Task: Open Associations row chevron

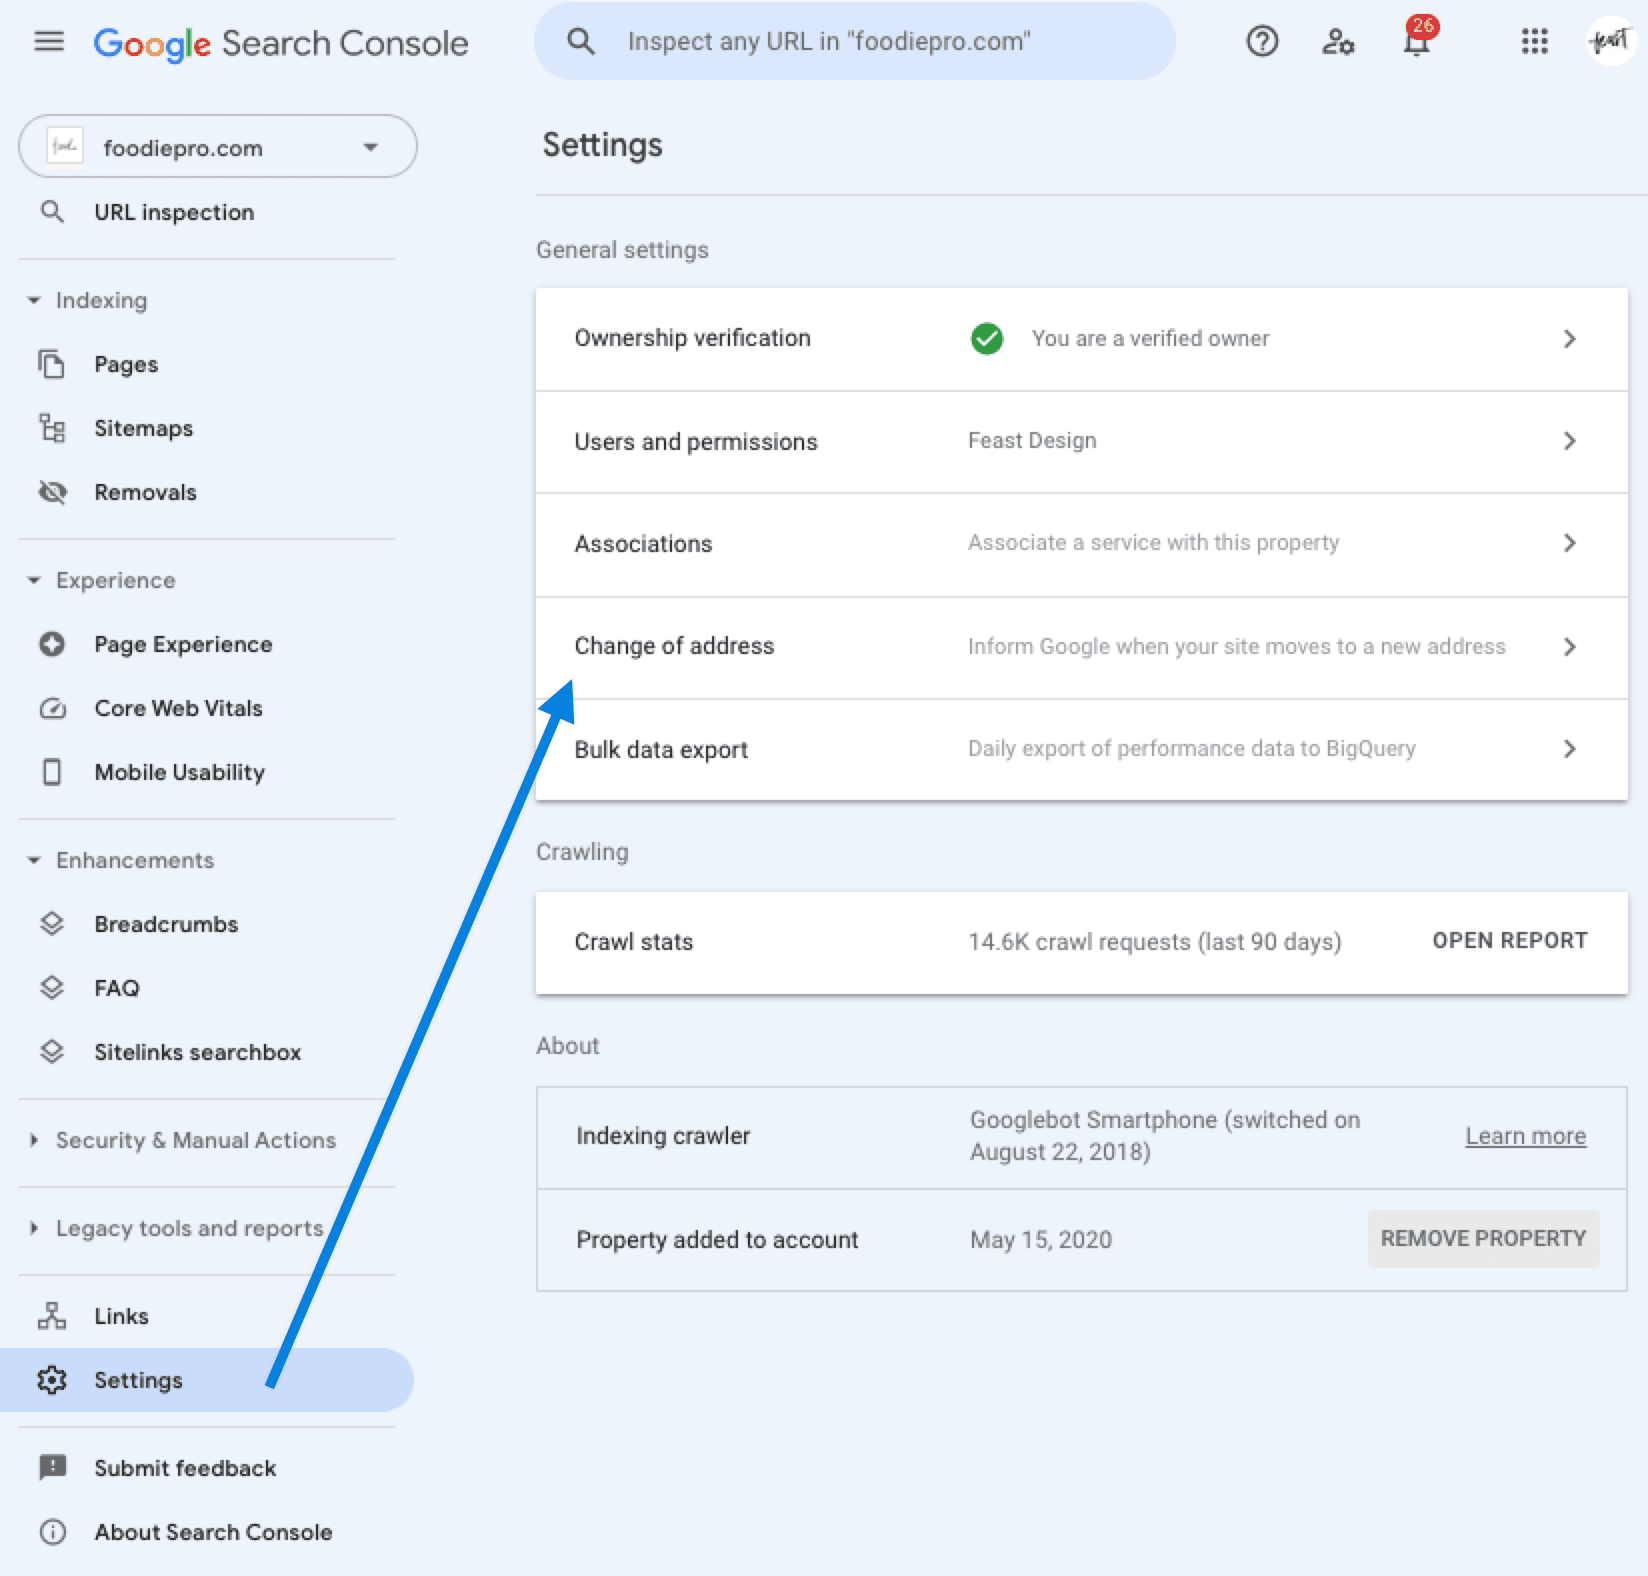Action: click(x=1570, y=543)
